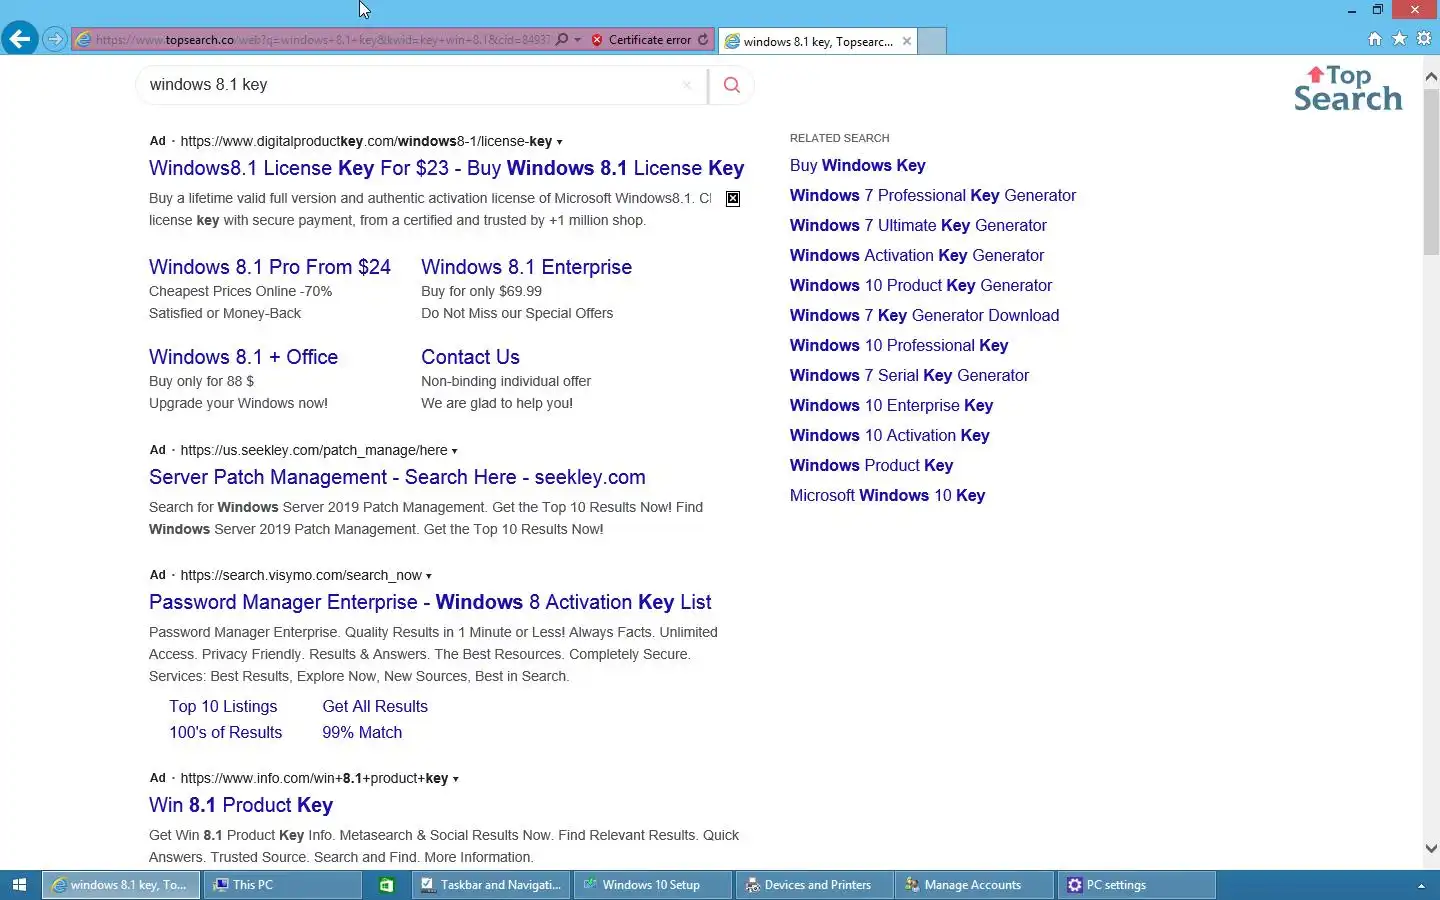Click the browser forward arrow button
This screenshot has height=900, width=1440.
(55, 39)
